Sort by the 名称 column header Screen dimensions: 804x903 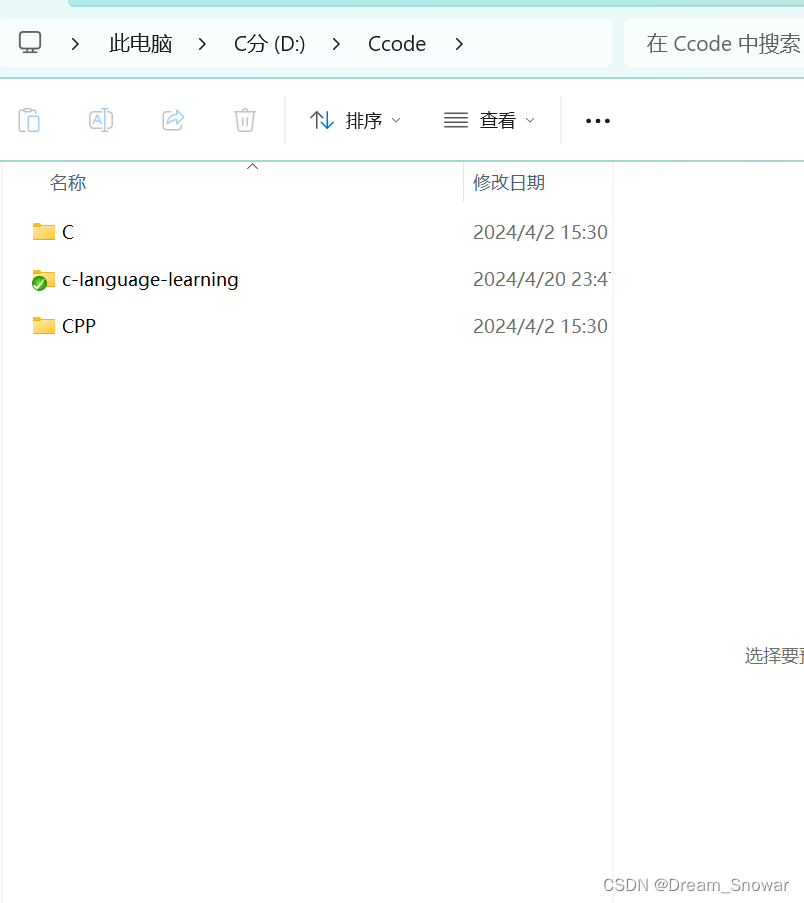[x=68, y=183]
